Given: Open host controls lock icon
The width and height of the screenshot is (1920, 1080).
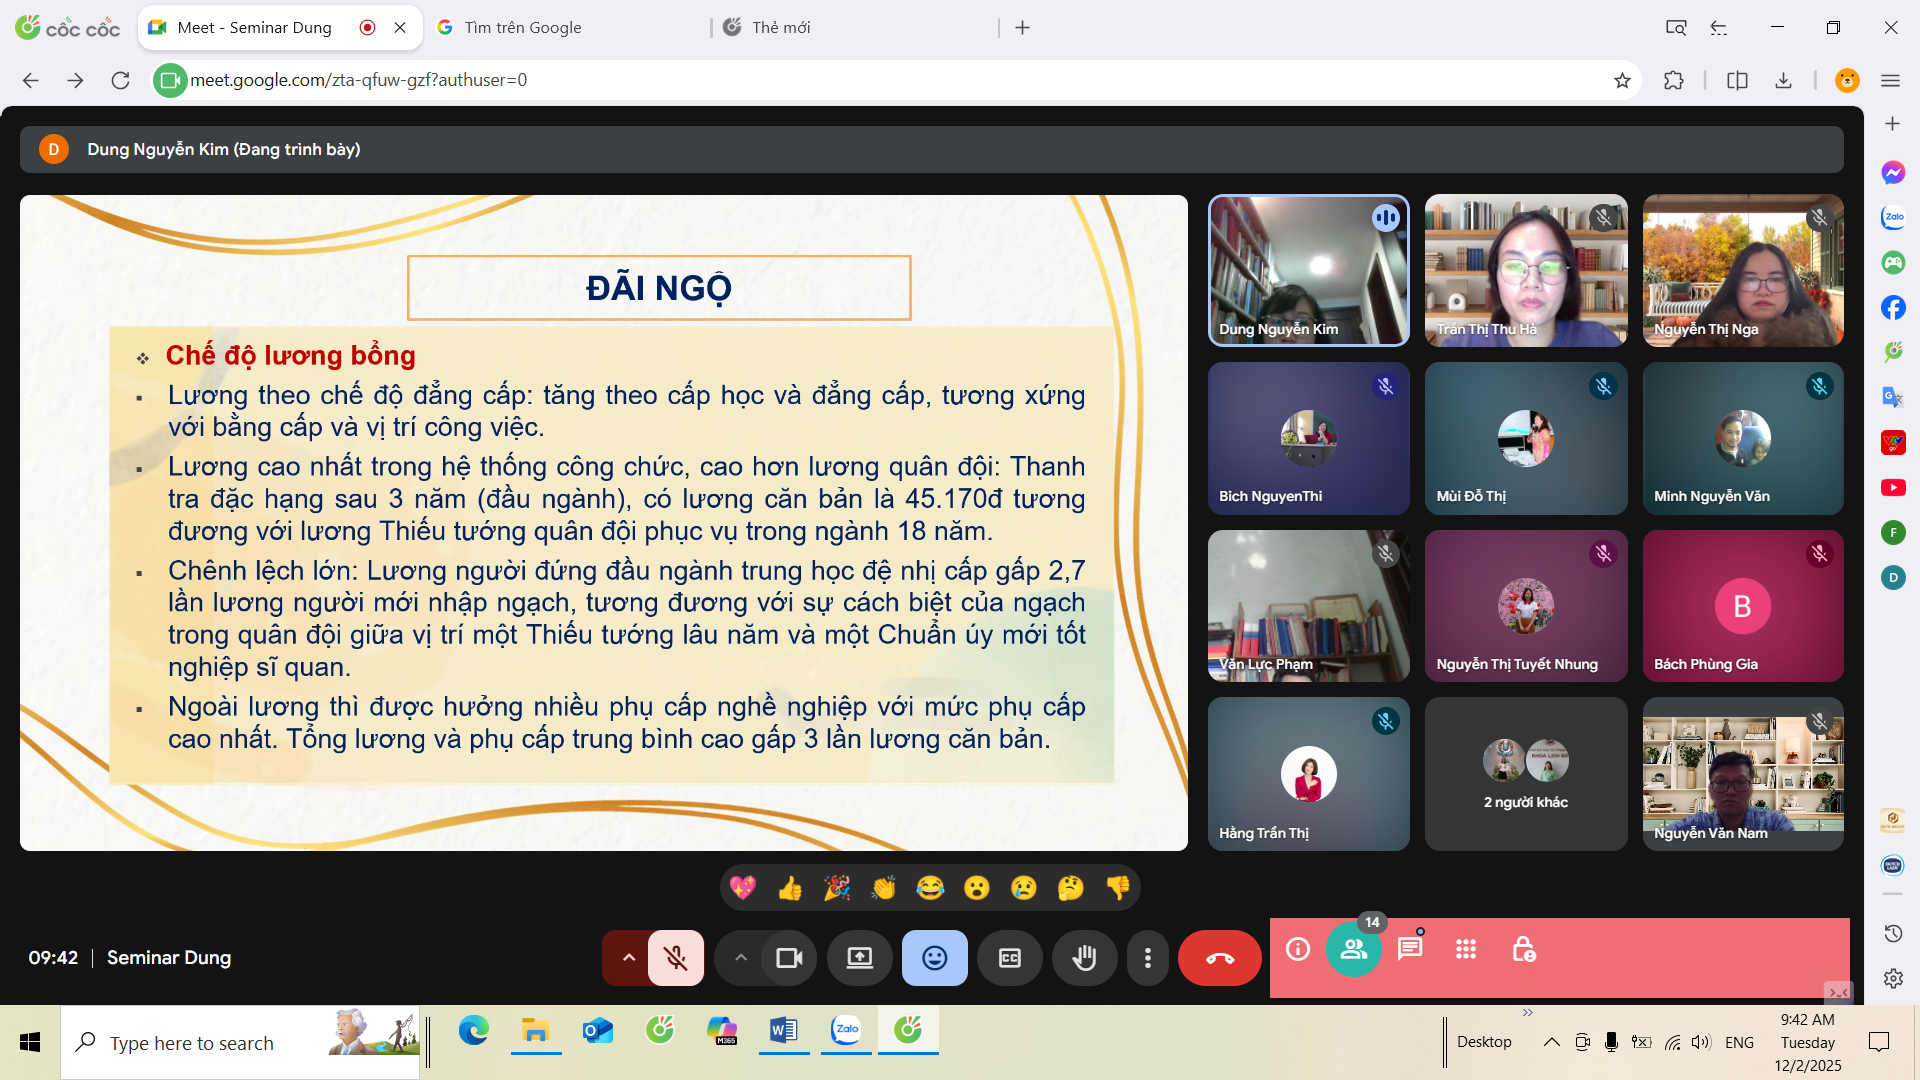Looking at the screenshot, I should point(1523,948).
